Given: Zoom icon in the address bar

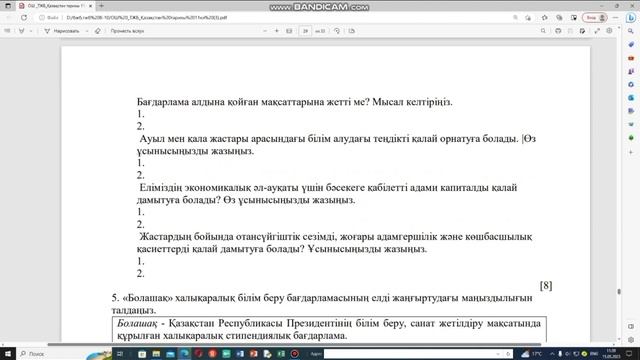Looking at the screenshot, I should [516, 18].
